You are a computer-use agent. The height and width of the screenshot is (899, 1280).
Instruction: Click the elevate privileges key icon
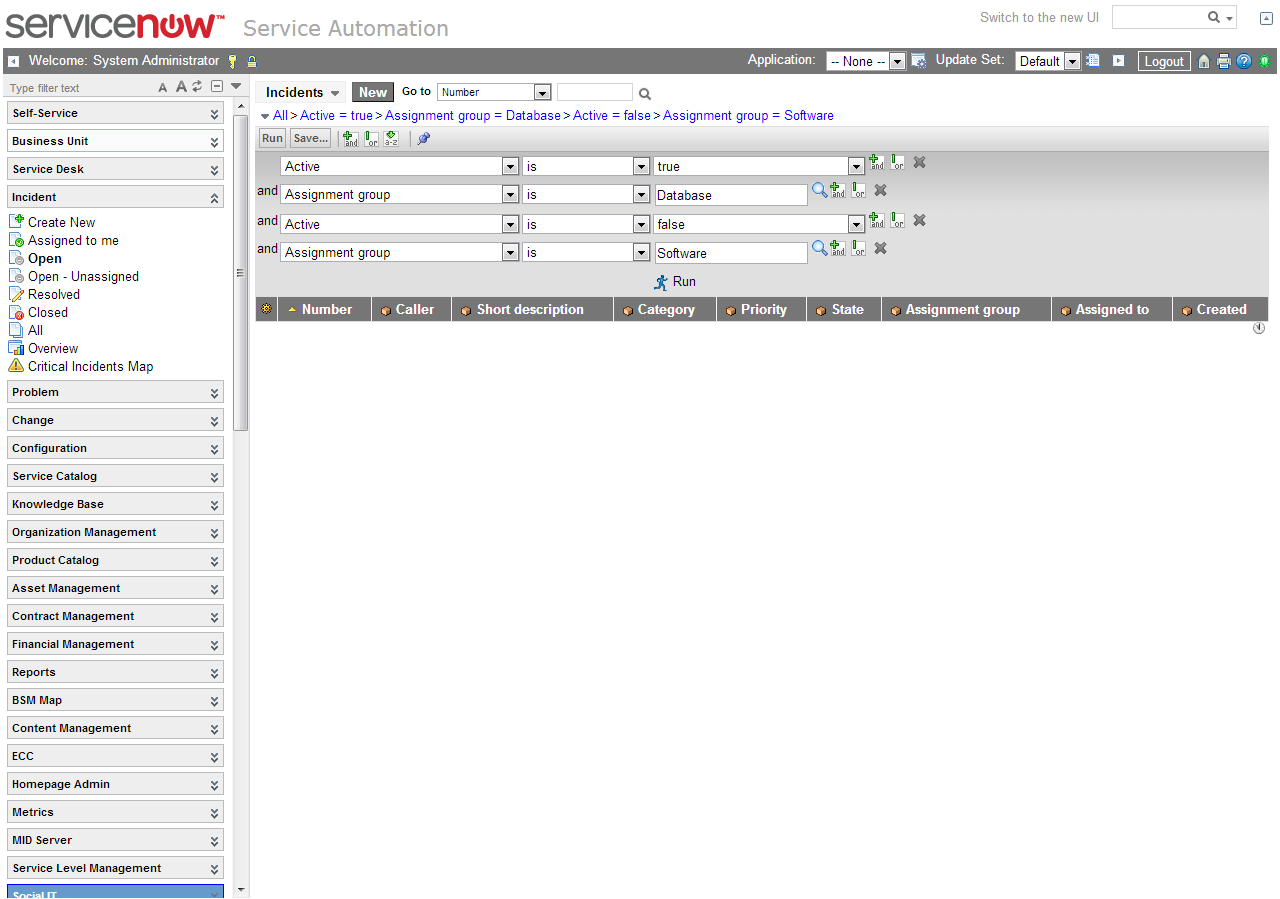click(x=233, y=61)
